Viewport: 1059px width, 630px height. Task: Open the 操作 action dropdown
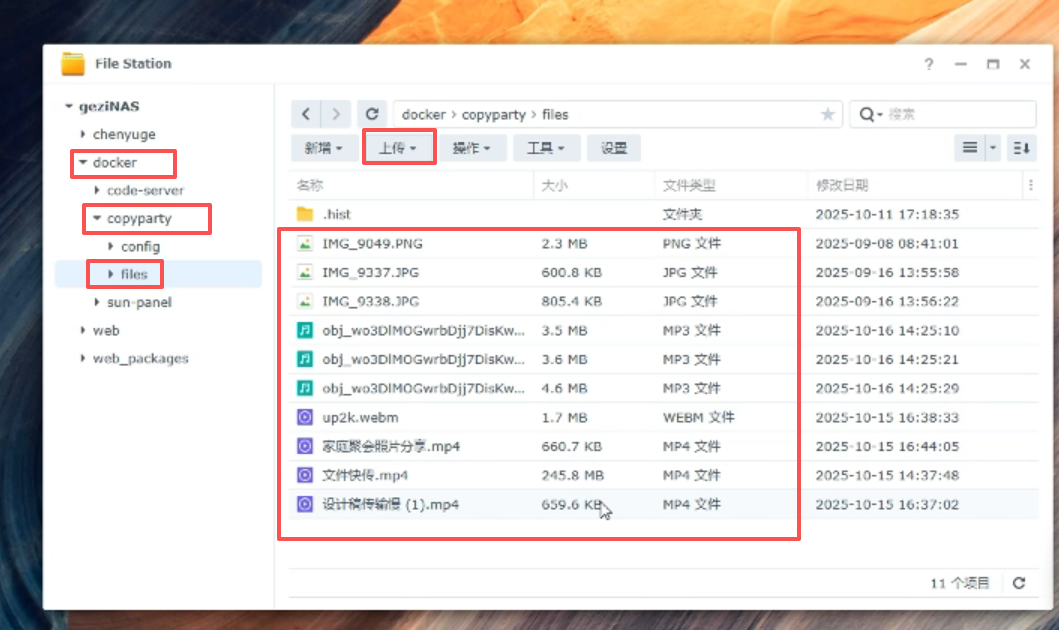(x=471, y=148)
